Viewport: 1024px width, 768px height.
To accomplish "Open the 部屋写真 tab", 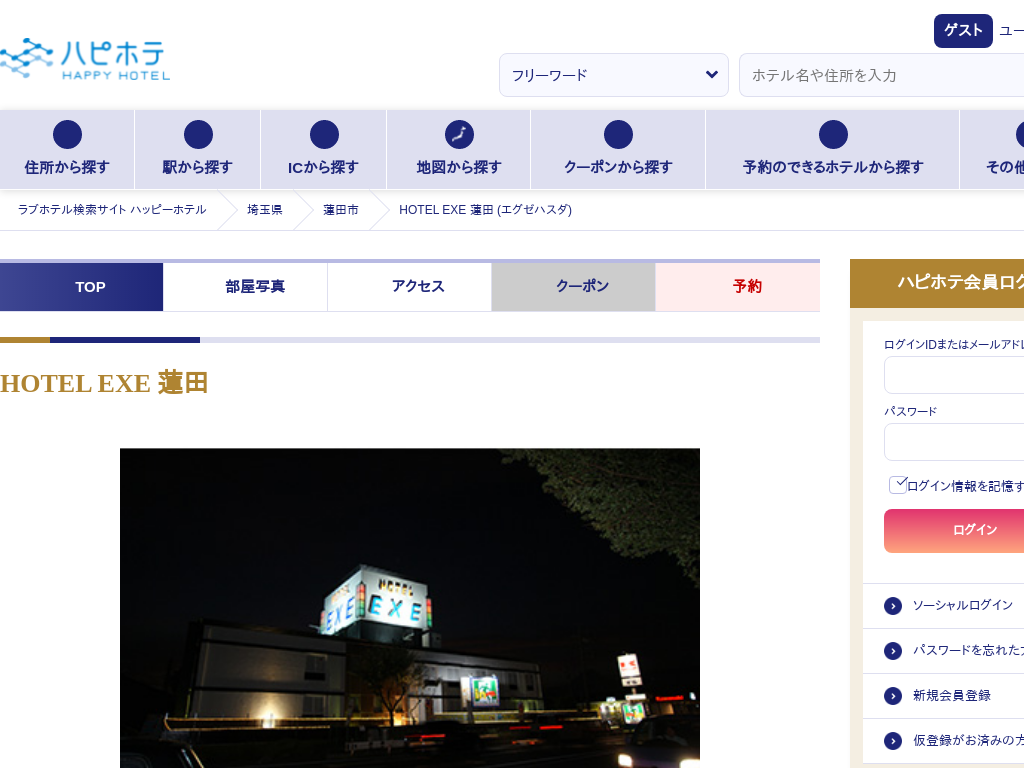I will (x=246, y=287).
